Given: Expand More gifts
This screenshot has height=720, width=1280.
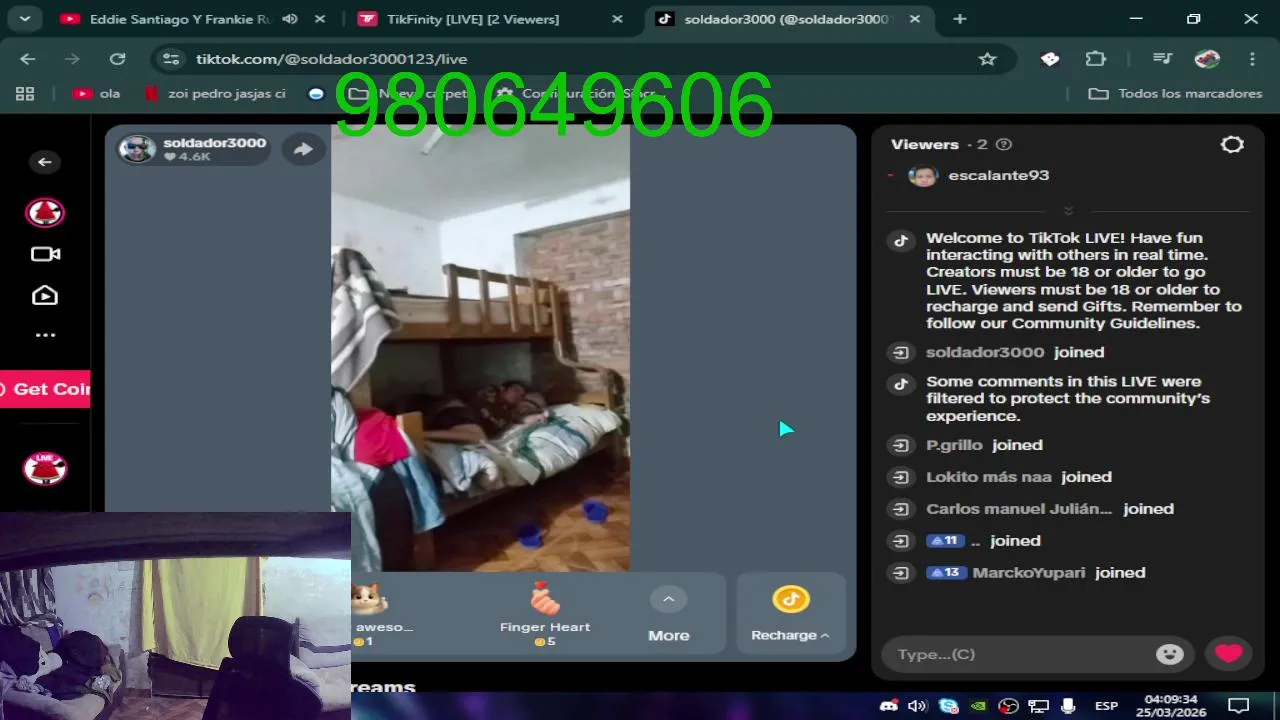Looking at the screenshot, I should pos(669,614).
